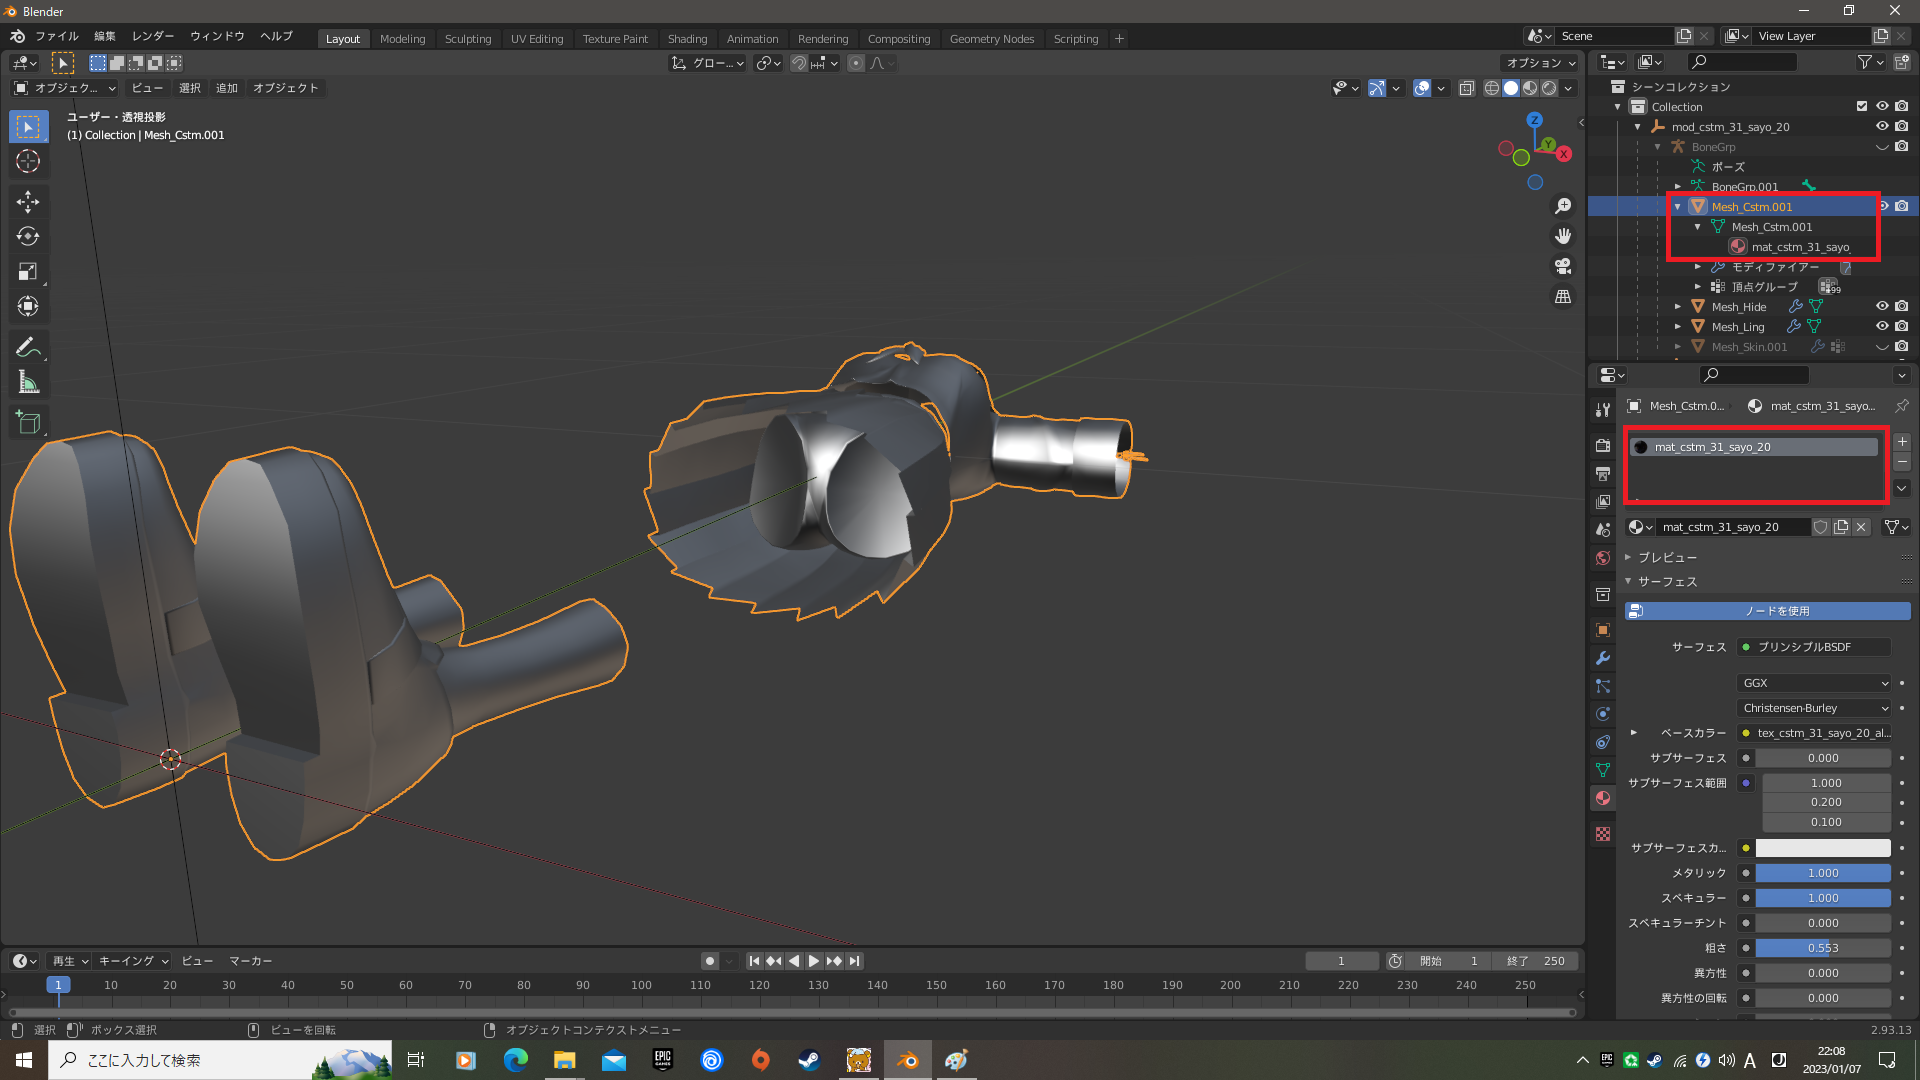
Task: Open Render properties tab
Action: pos(1603,445)
